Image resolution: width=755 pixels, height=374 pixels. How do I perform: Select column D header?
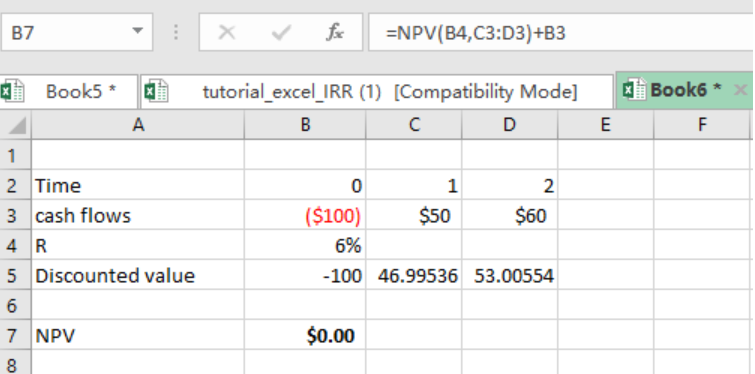pyautogui.click(x=509, y=125)
